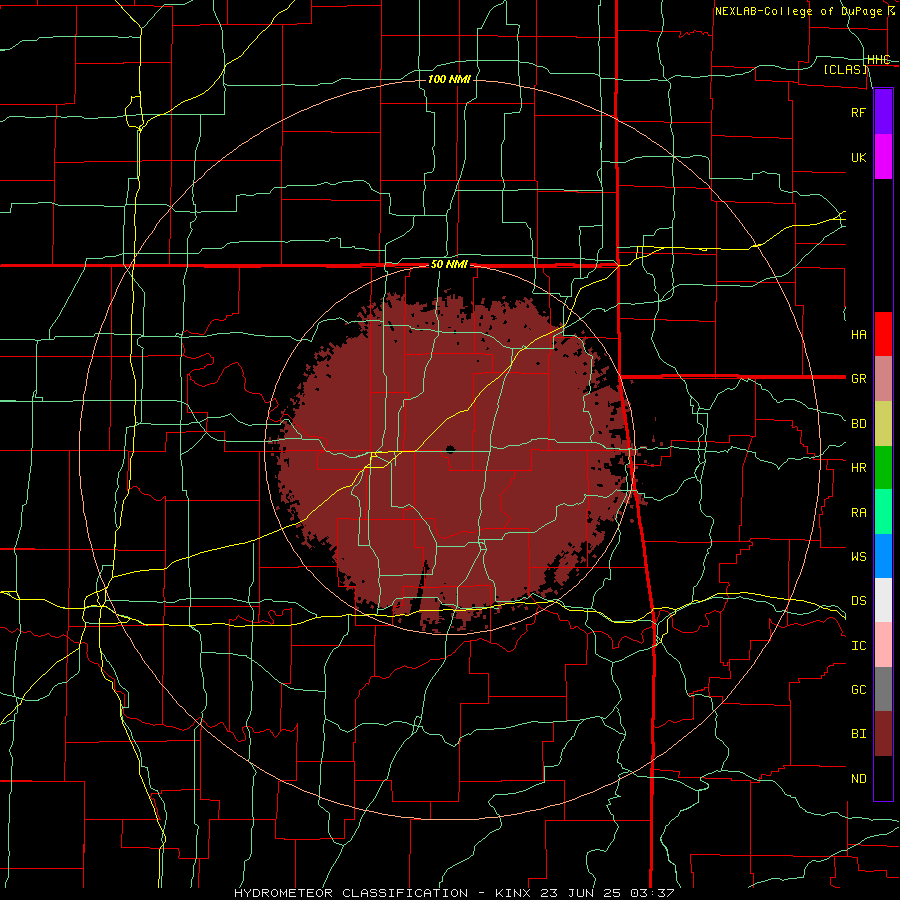Click the BI brown legend swatch

click(883, 734)
